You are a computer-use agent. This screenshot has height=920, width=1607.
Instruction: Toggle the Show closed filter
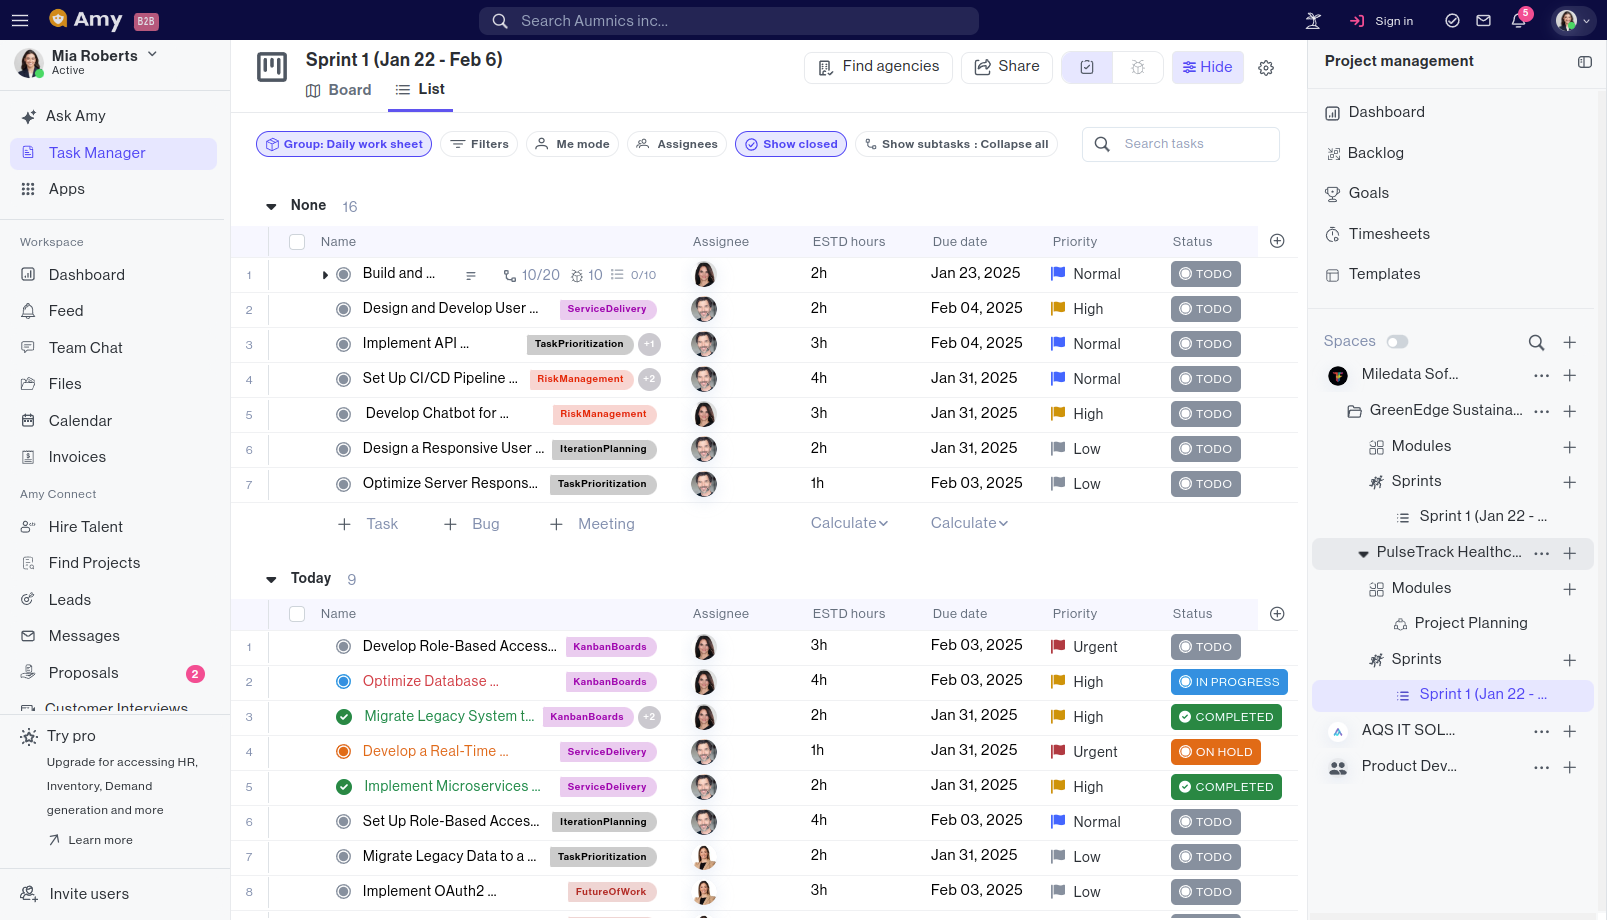coord(791,144)
